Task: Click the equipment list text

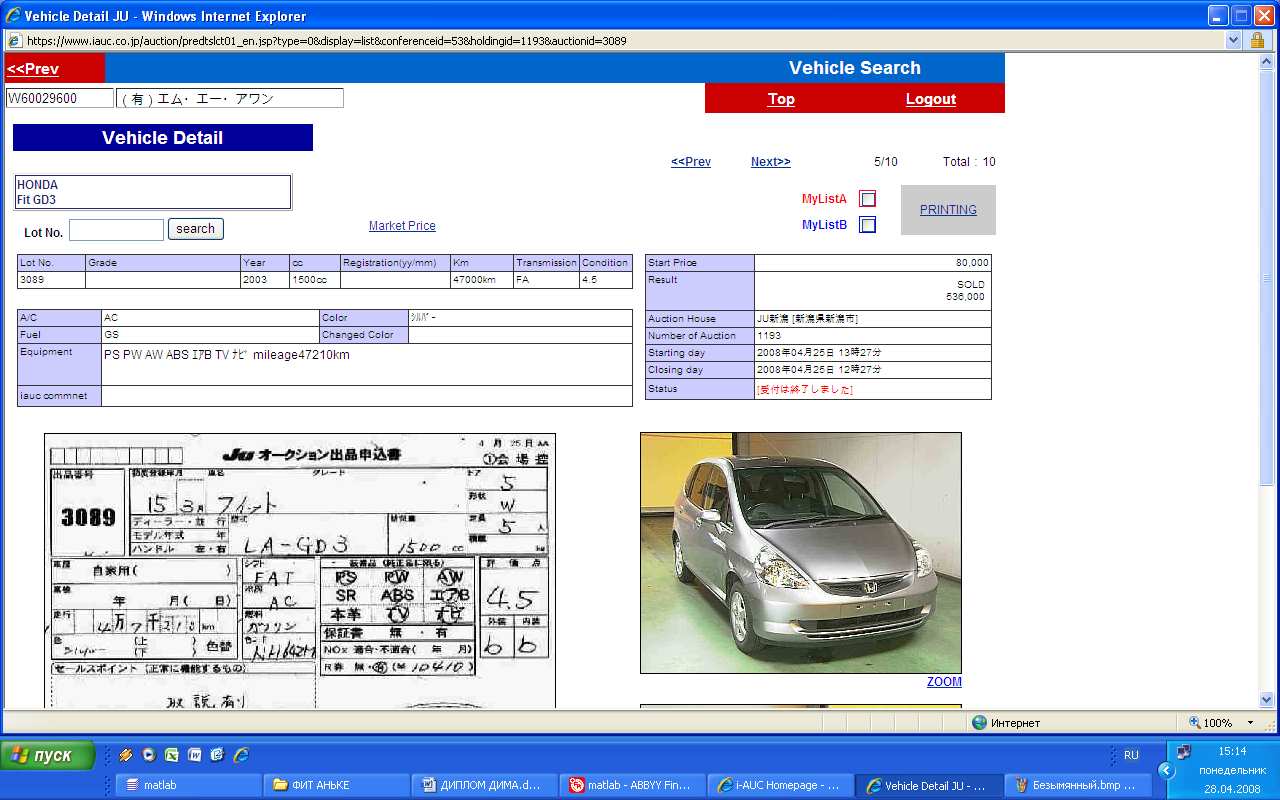Action: 227,355
